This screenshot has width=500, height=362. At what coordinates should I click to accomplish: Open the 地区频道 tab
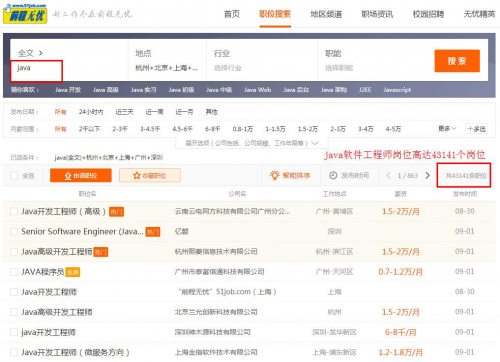point(326,14)
